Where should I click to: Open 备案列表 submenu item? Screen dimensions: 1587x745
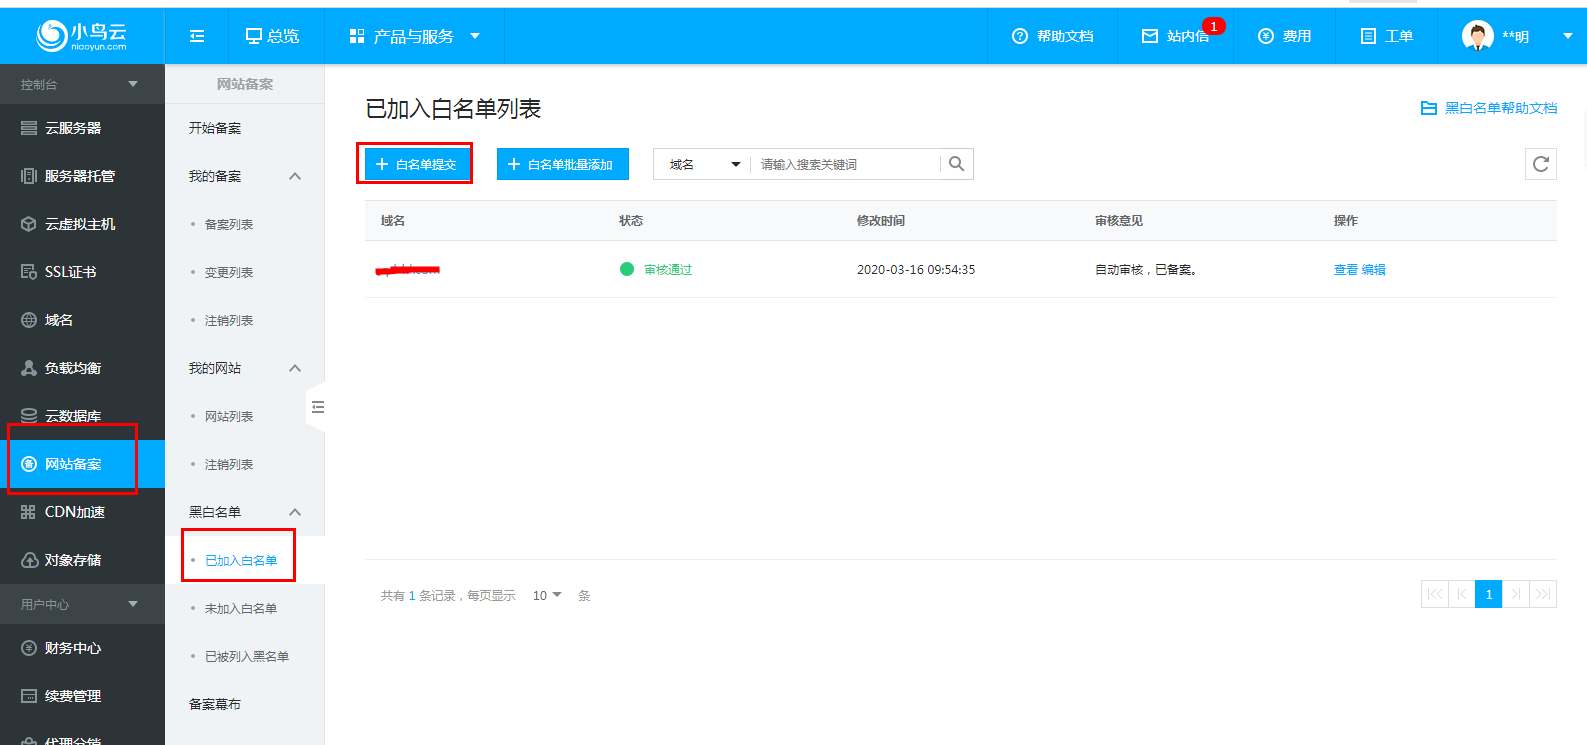[229, 224]
